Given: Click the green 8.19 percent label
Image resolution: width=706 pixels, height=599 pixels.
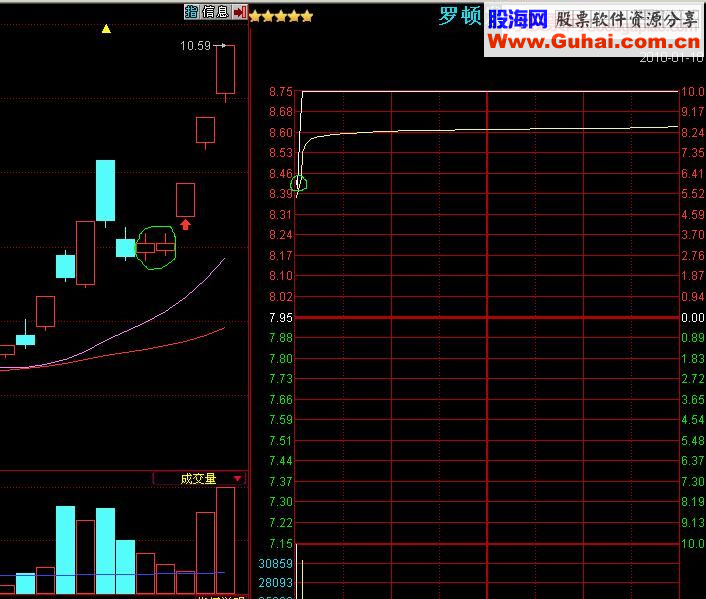Looking at the screenshot, I should click(693, 502).
